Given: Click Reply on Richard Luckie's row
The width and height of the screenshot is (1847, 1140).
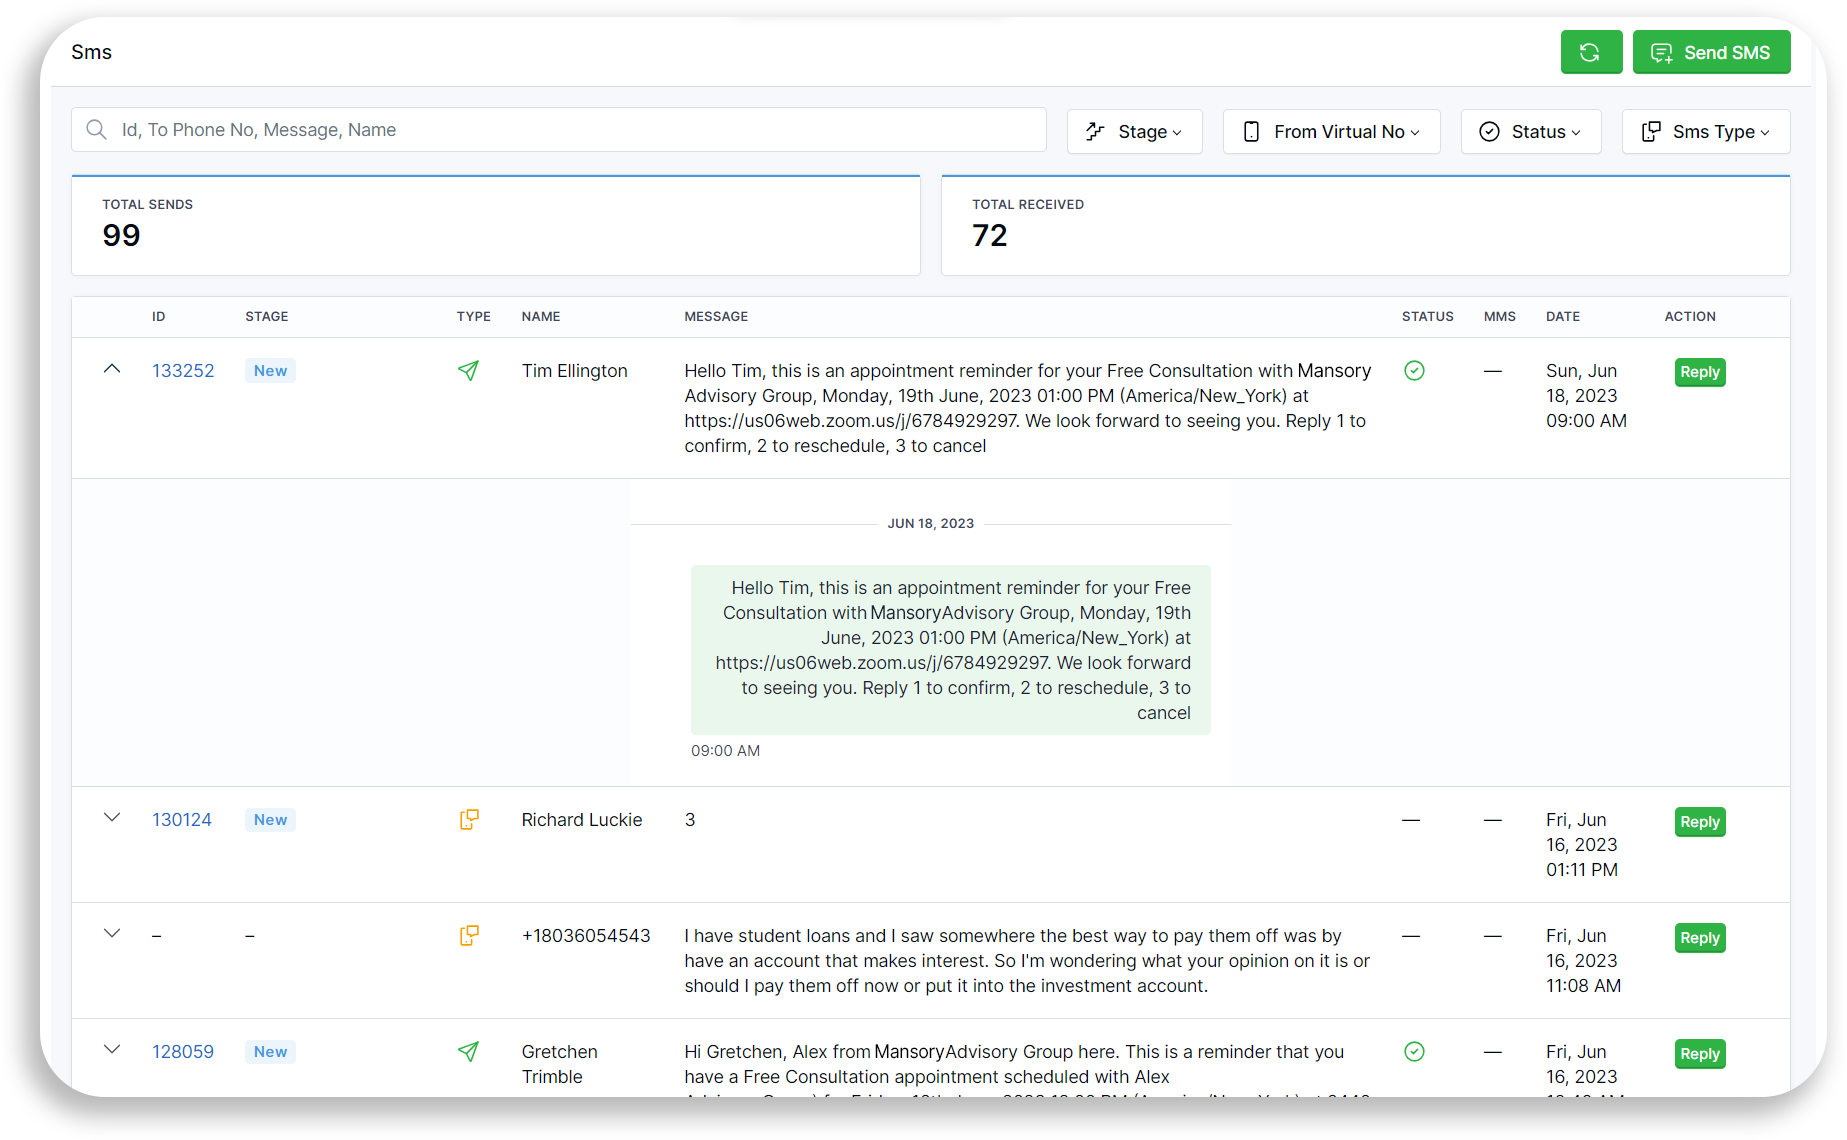Looking at the screenshot, I should click(1699, 821).
